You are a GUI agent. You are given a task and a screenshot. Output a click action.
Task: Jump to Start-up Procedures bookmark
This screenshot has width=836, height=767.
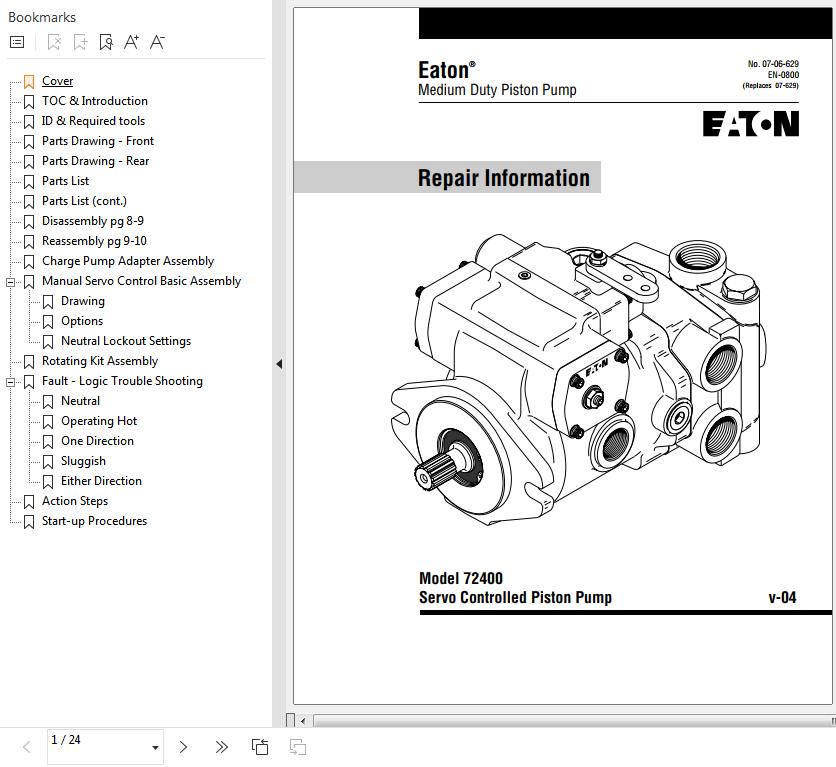pos(94,521)
